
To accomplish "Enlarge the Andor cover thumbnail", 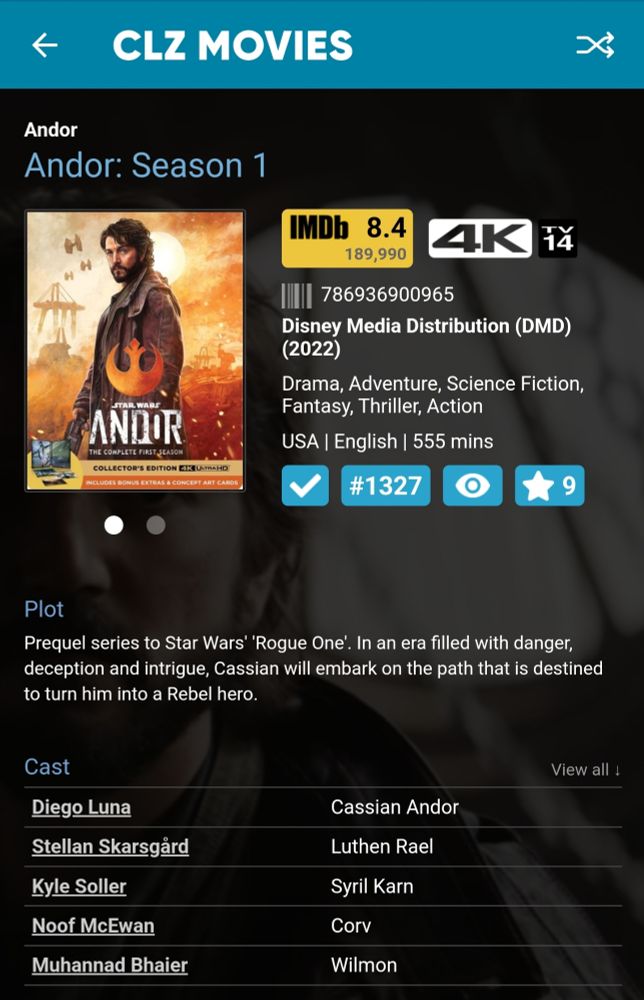I will point(135,351).
